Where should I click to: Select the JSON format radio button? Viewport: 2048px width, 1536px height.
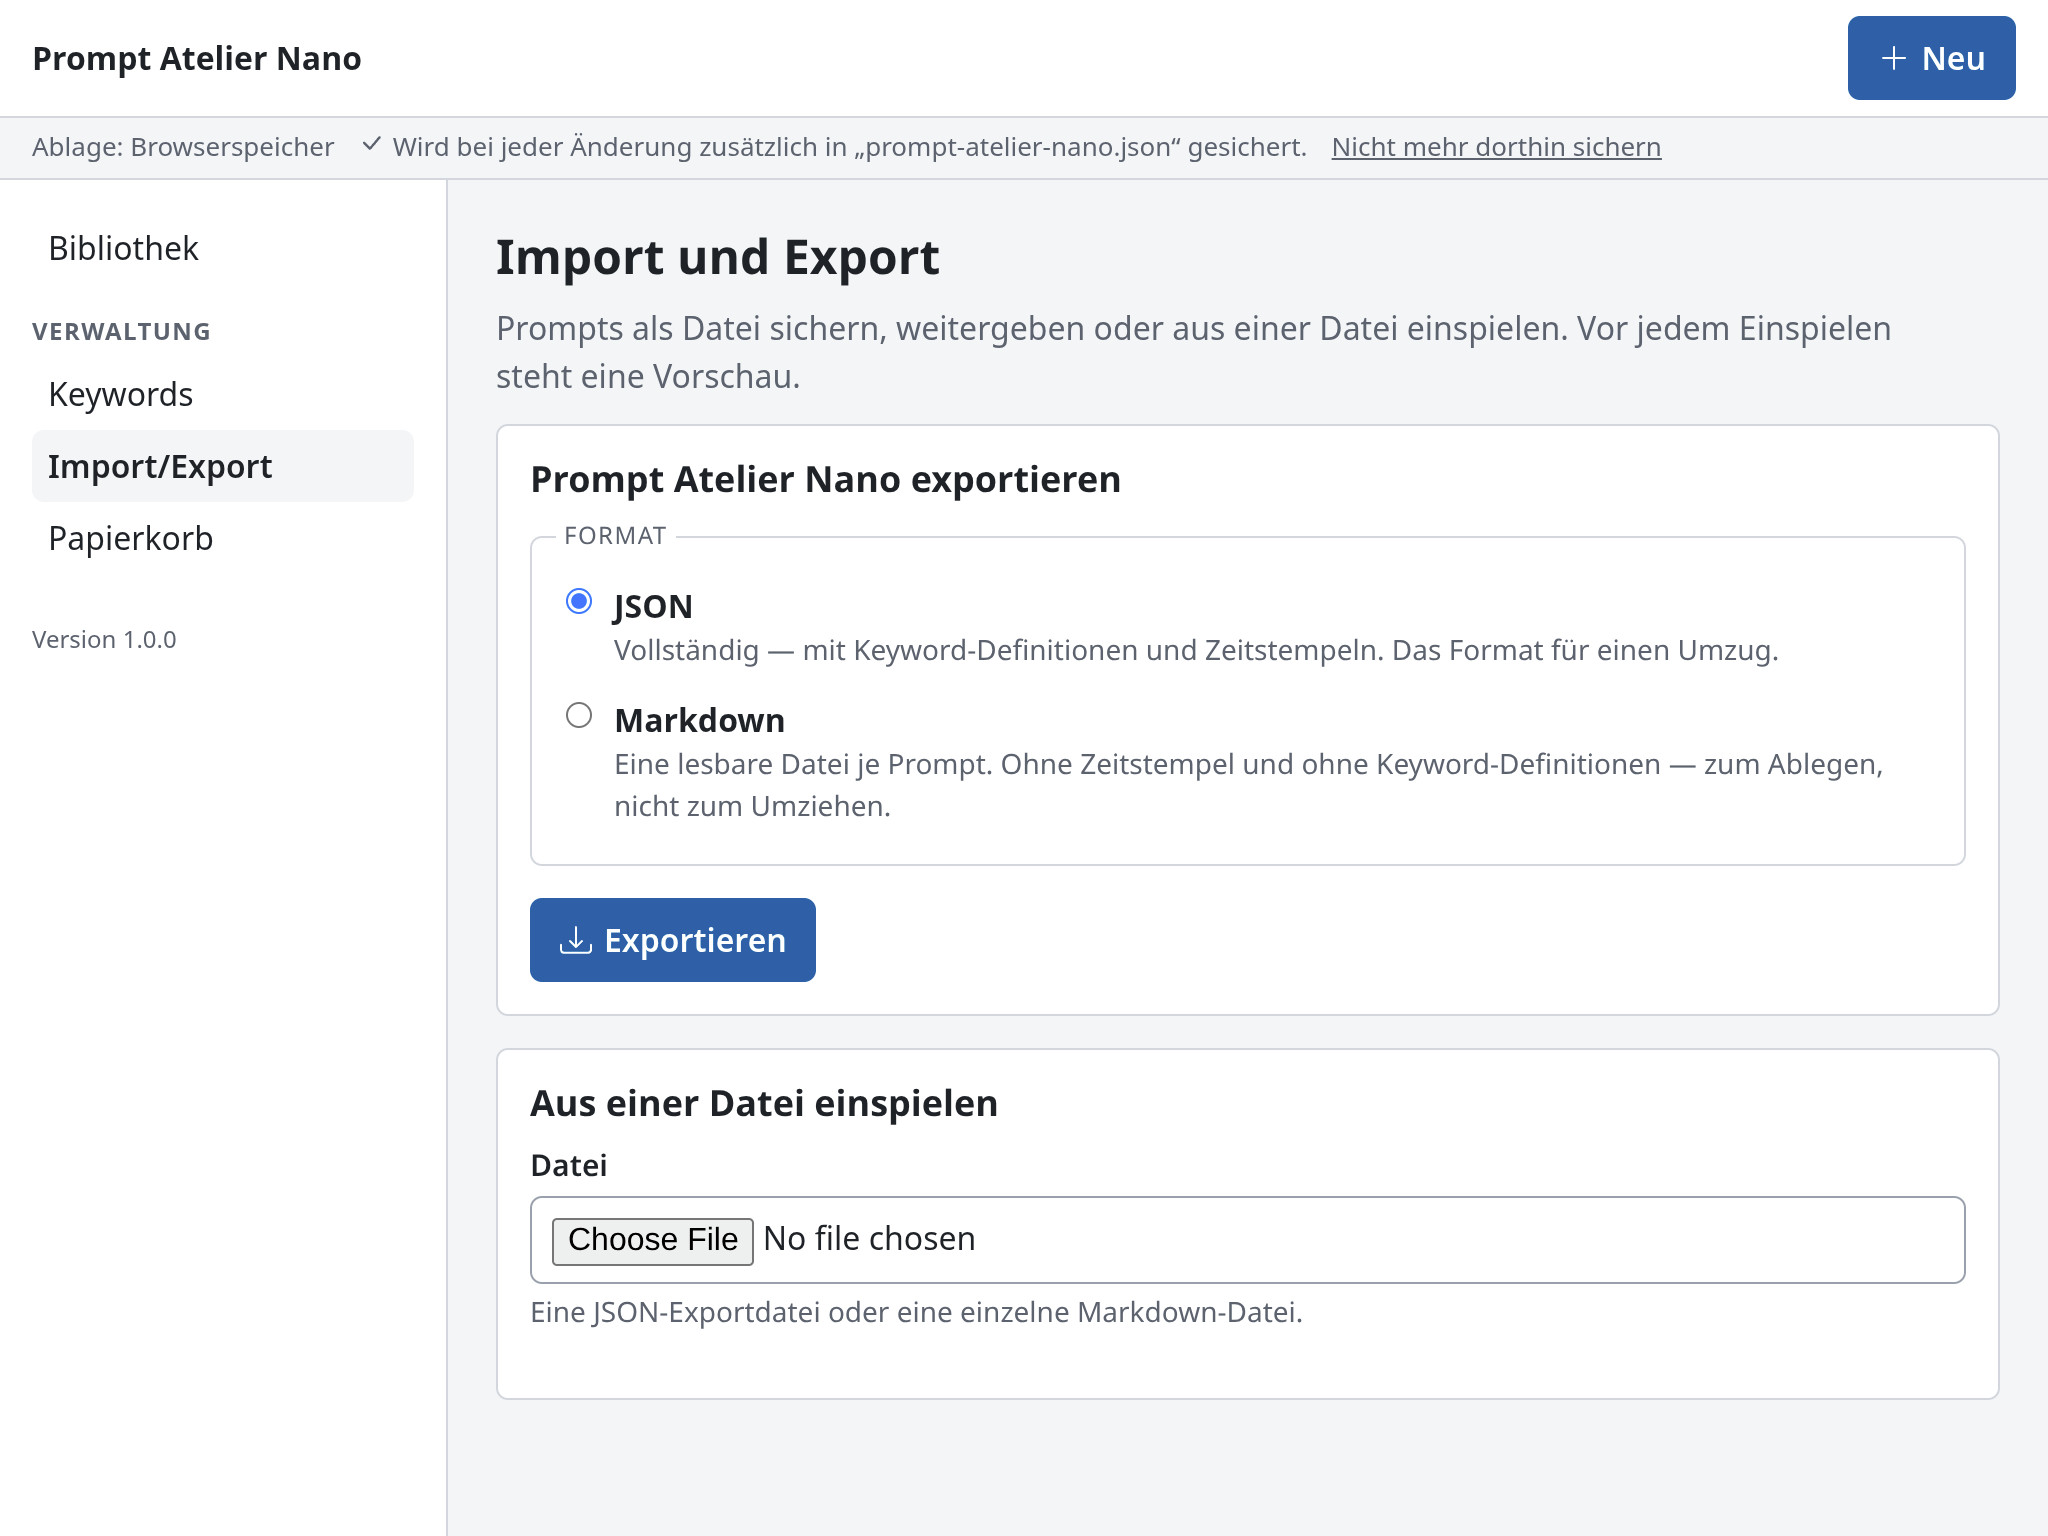click(579, 601)
